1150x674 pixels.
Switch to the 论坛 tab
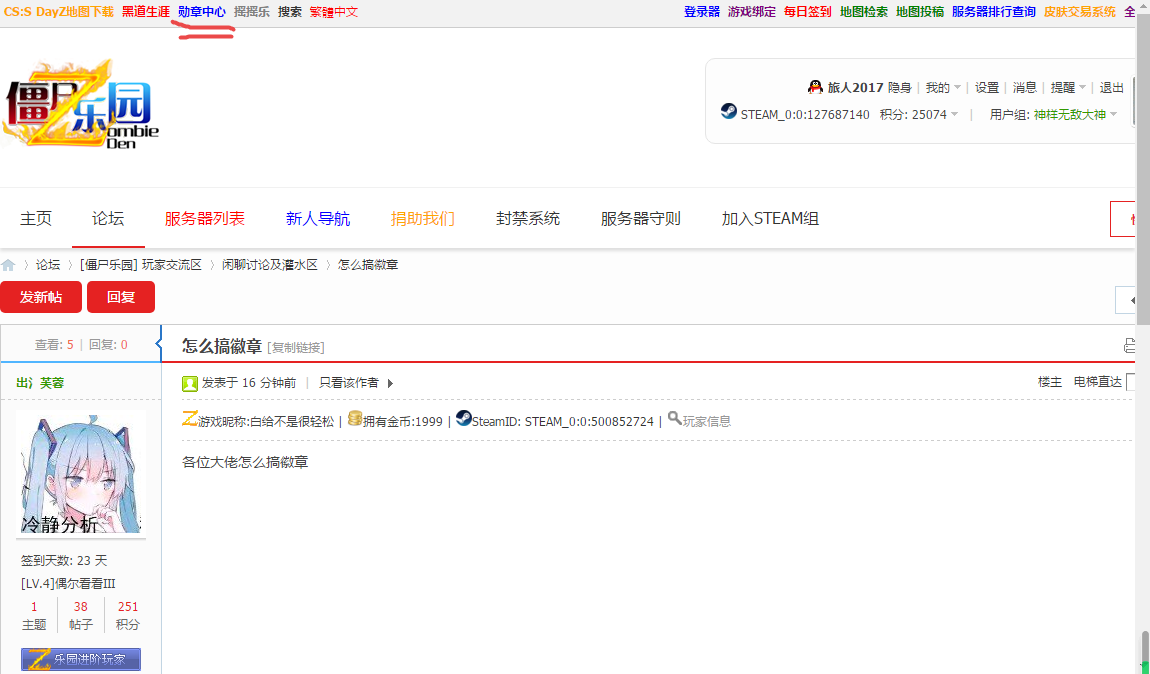point(107,218)
